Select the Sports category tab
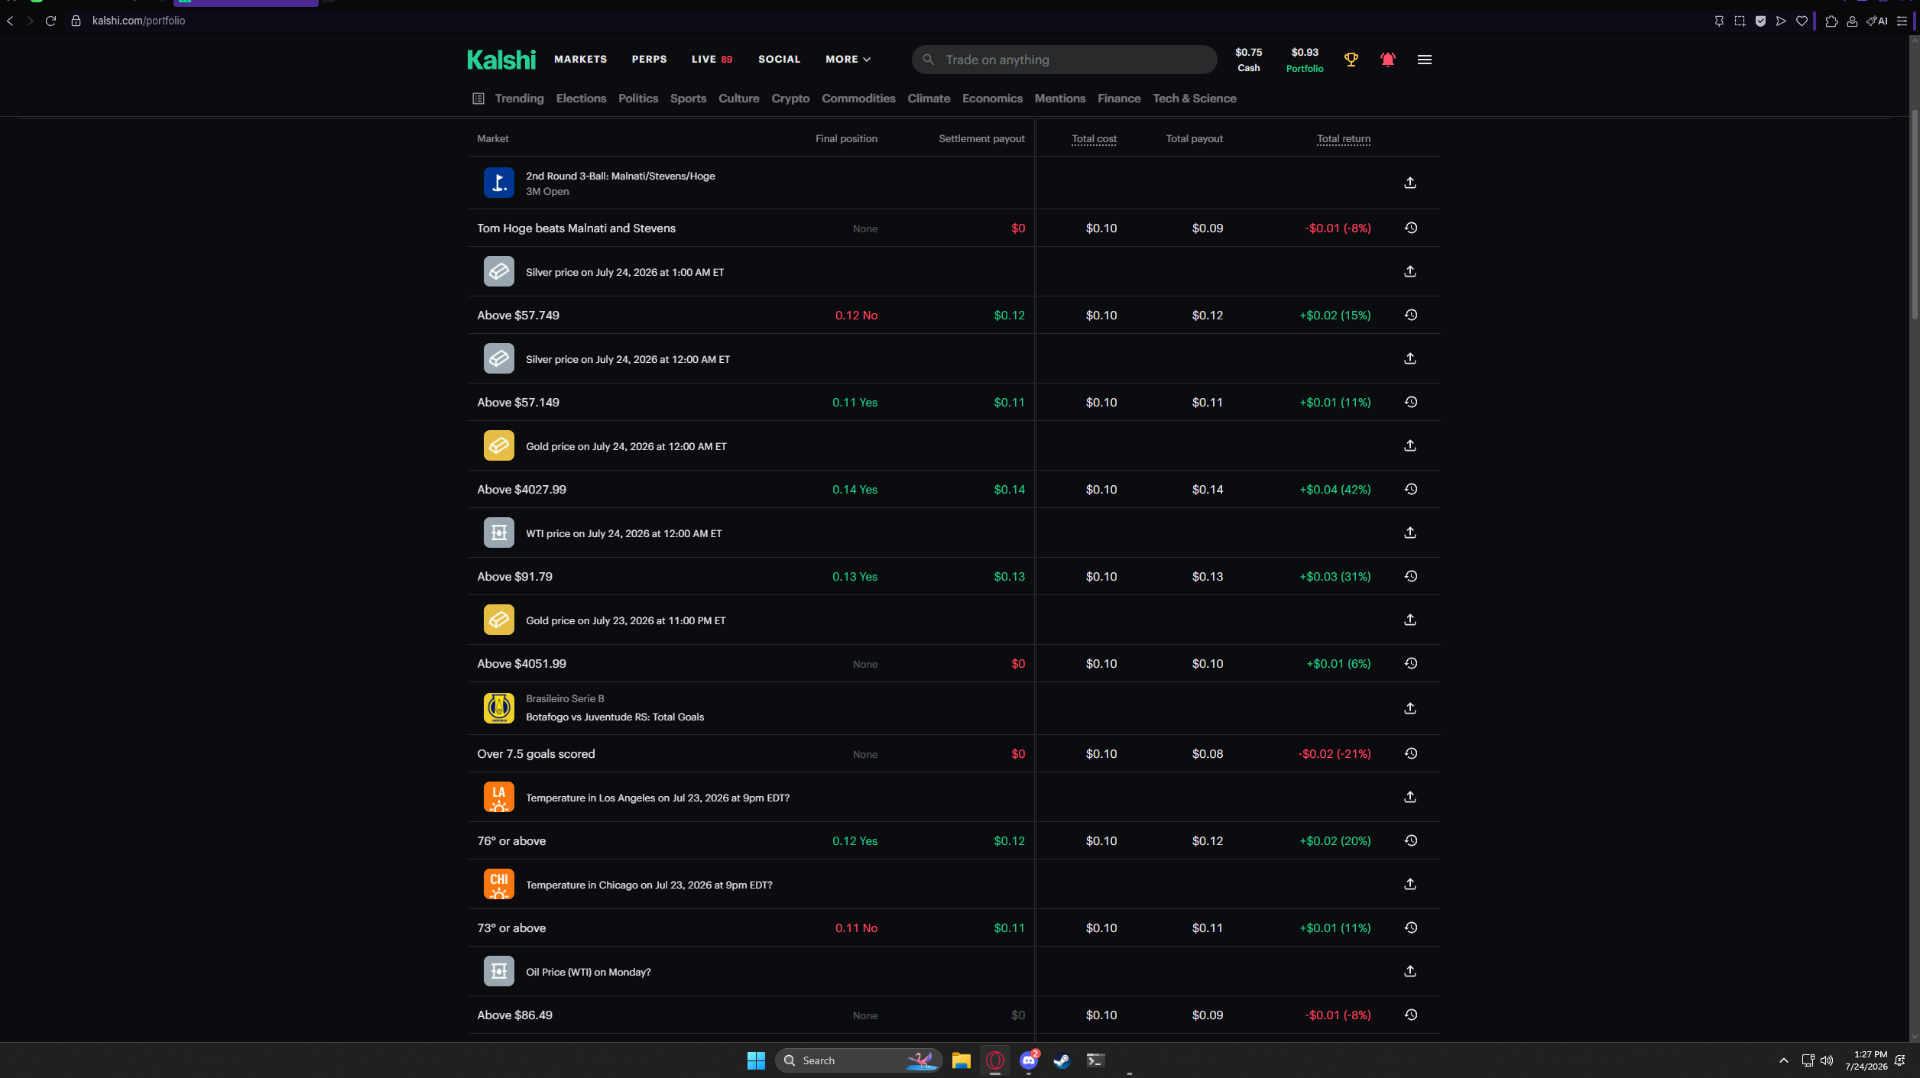The width and height of the screenshot is (1920, 1078). (688, 99)
